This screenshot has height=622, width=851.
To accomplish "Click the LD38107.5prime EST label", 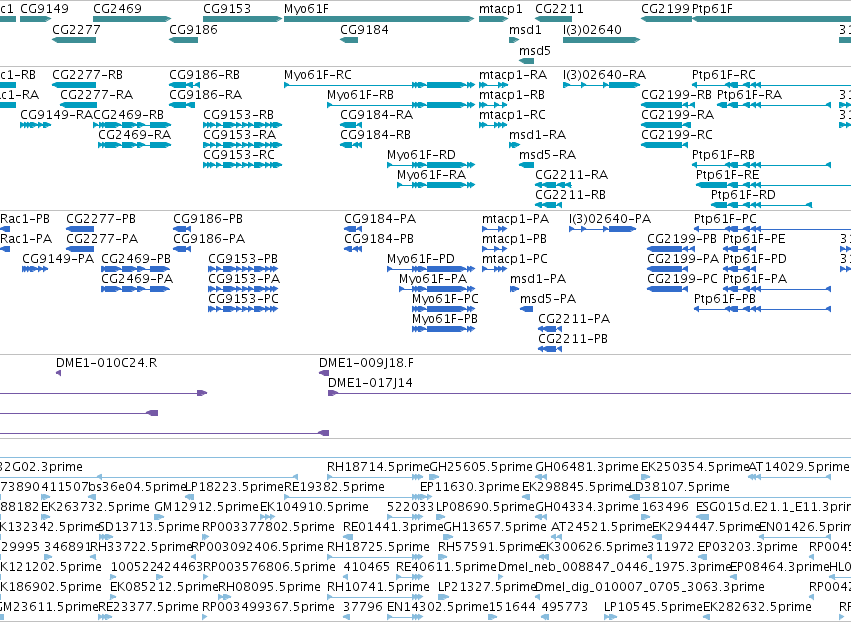I will 679,487.
